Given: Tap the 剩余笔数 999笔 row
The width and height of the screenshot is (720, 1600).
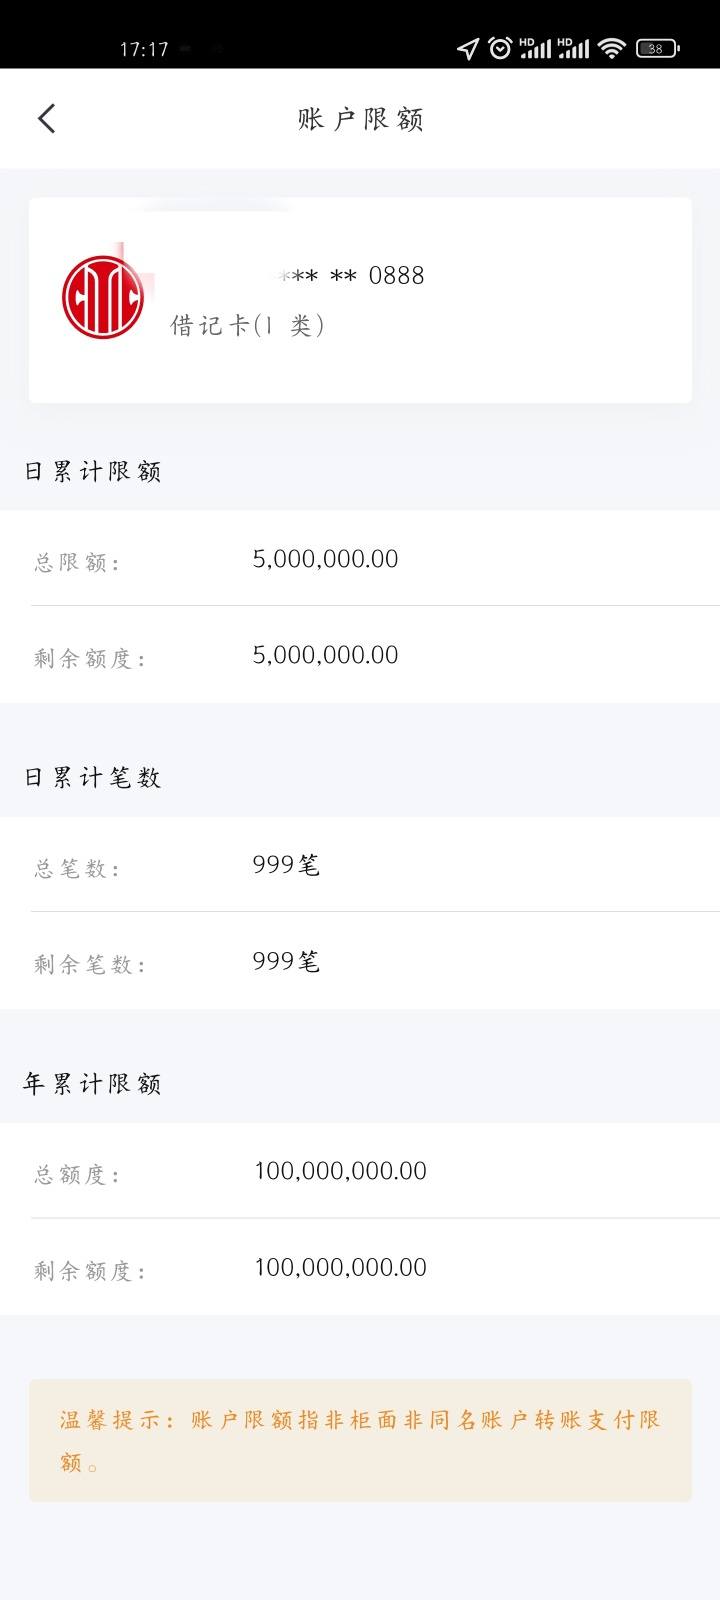Looking at the screenshot, I should 360,961.
